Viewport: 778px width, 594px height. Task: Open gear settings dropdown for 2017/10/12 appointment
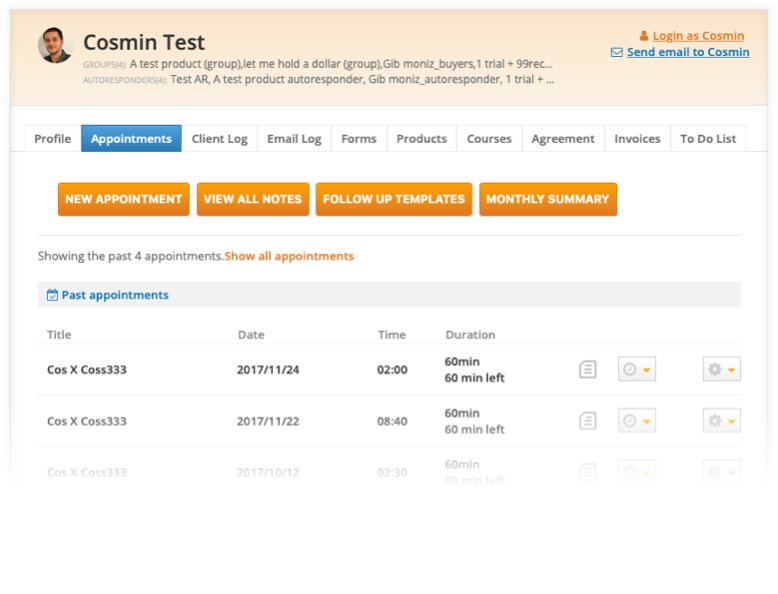[721, 471]
